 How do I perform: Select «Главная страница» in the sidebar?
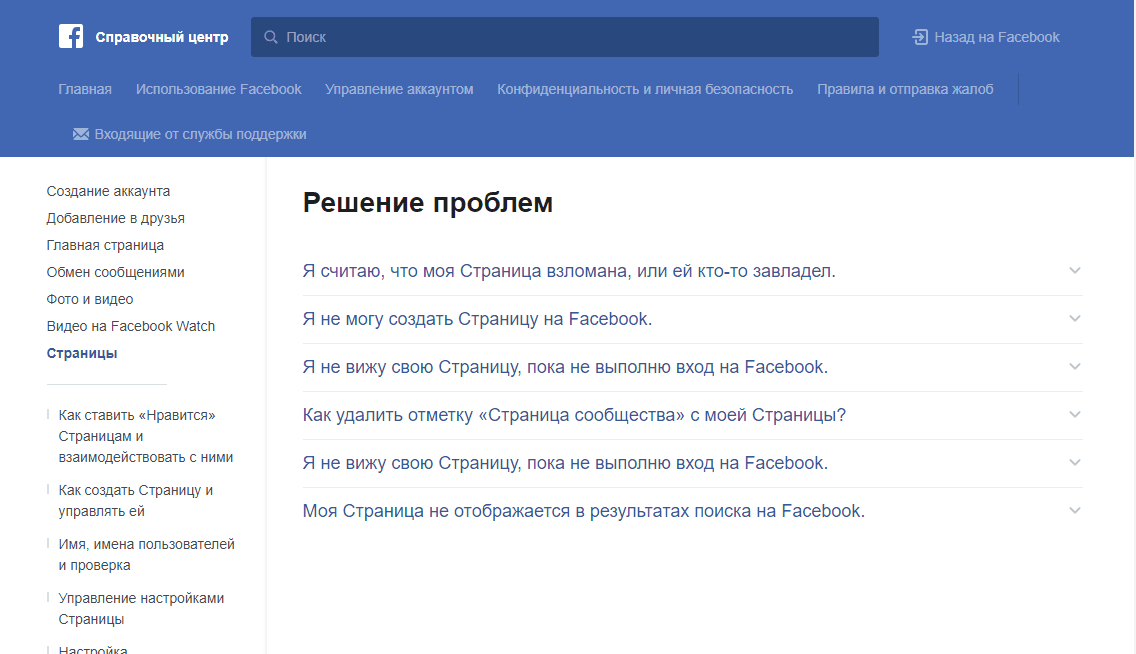click(105, 245)
